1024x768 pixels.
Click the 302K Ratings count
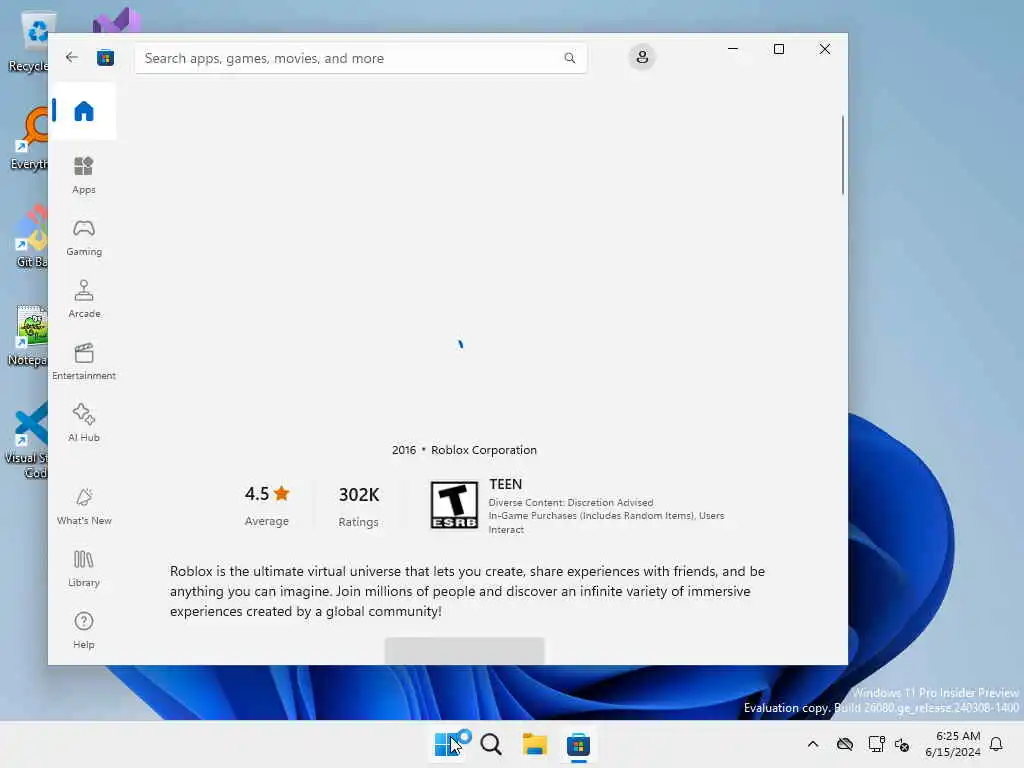[x=359, y=506]
